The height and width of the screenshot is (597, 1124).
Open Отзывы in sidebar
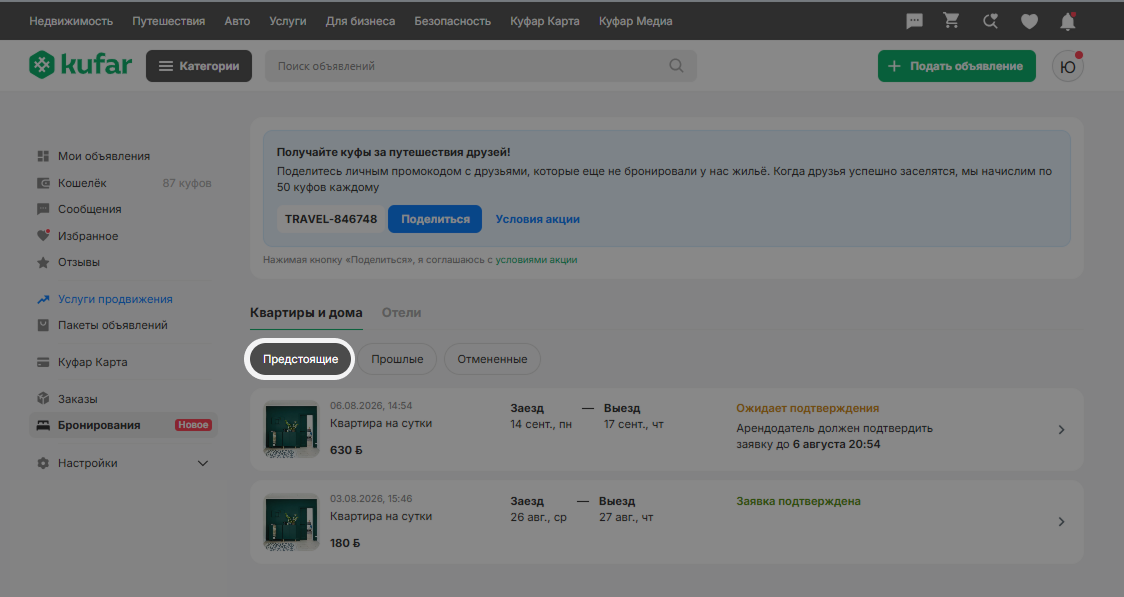coord(79,262)
